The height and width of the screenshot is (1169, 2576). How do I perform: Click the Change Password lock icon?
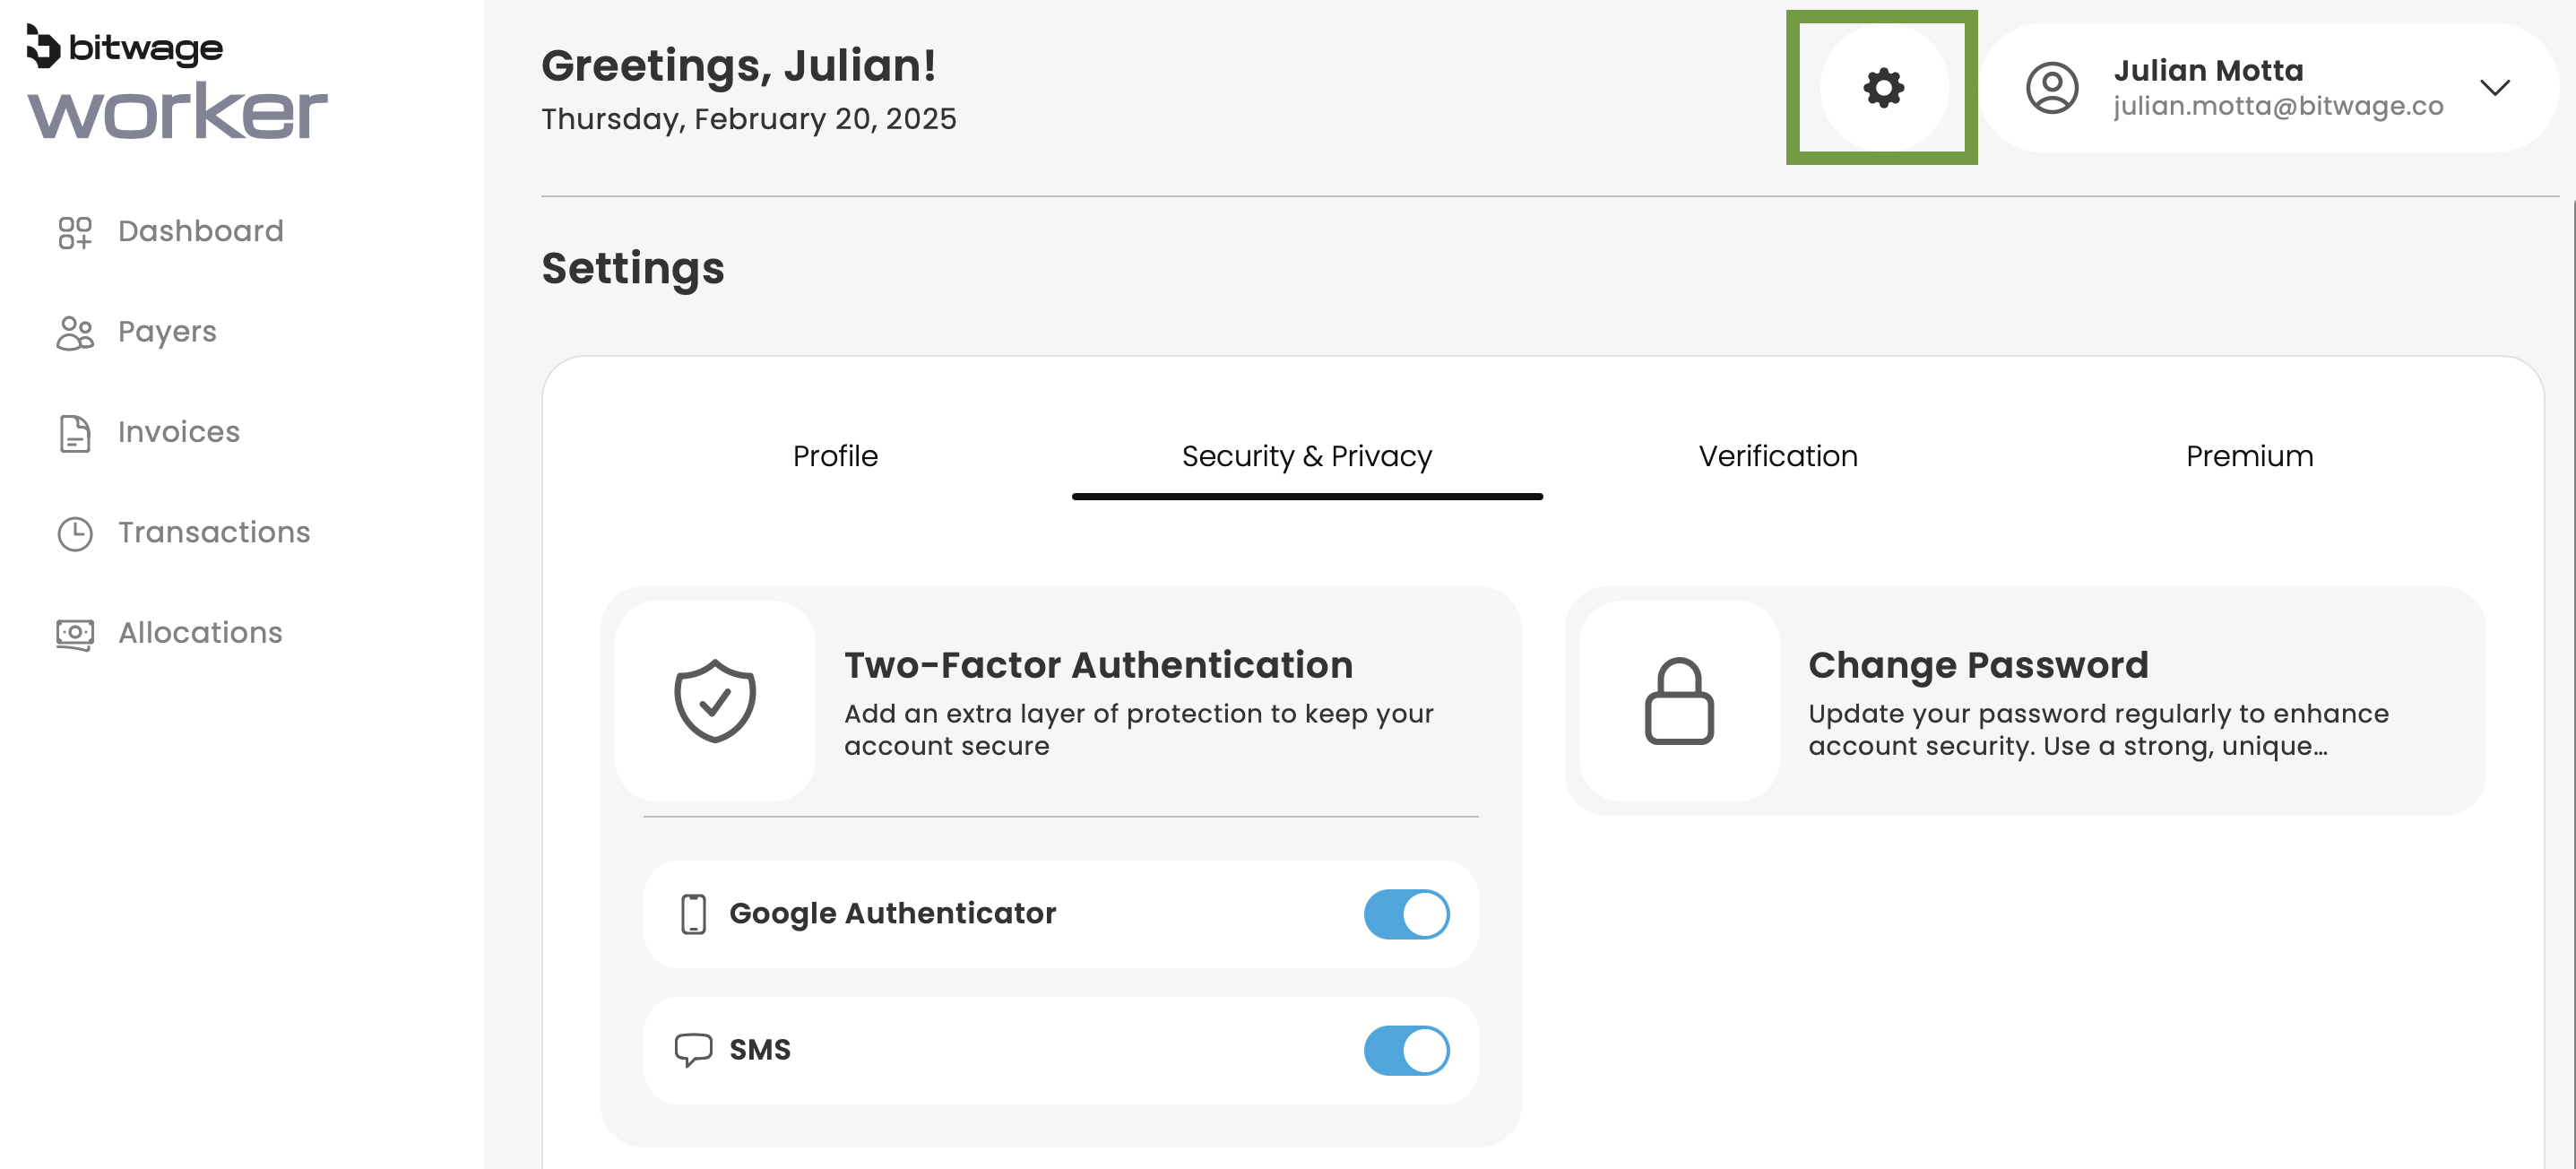1678,700
